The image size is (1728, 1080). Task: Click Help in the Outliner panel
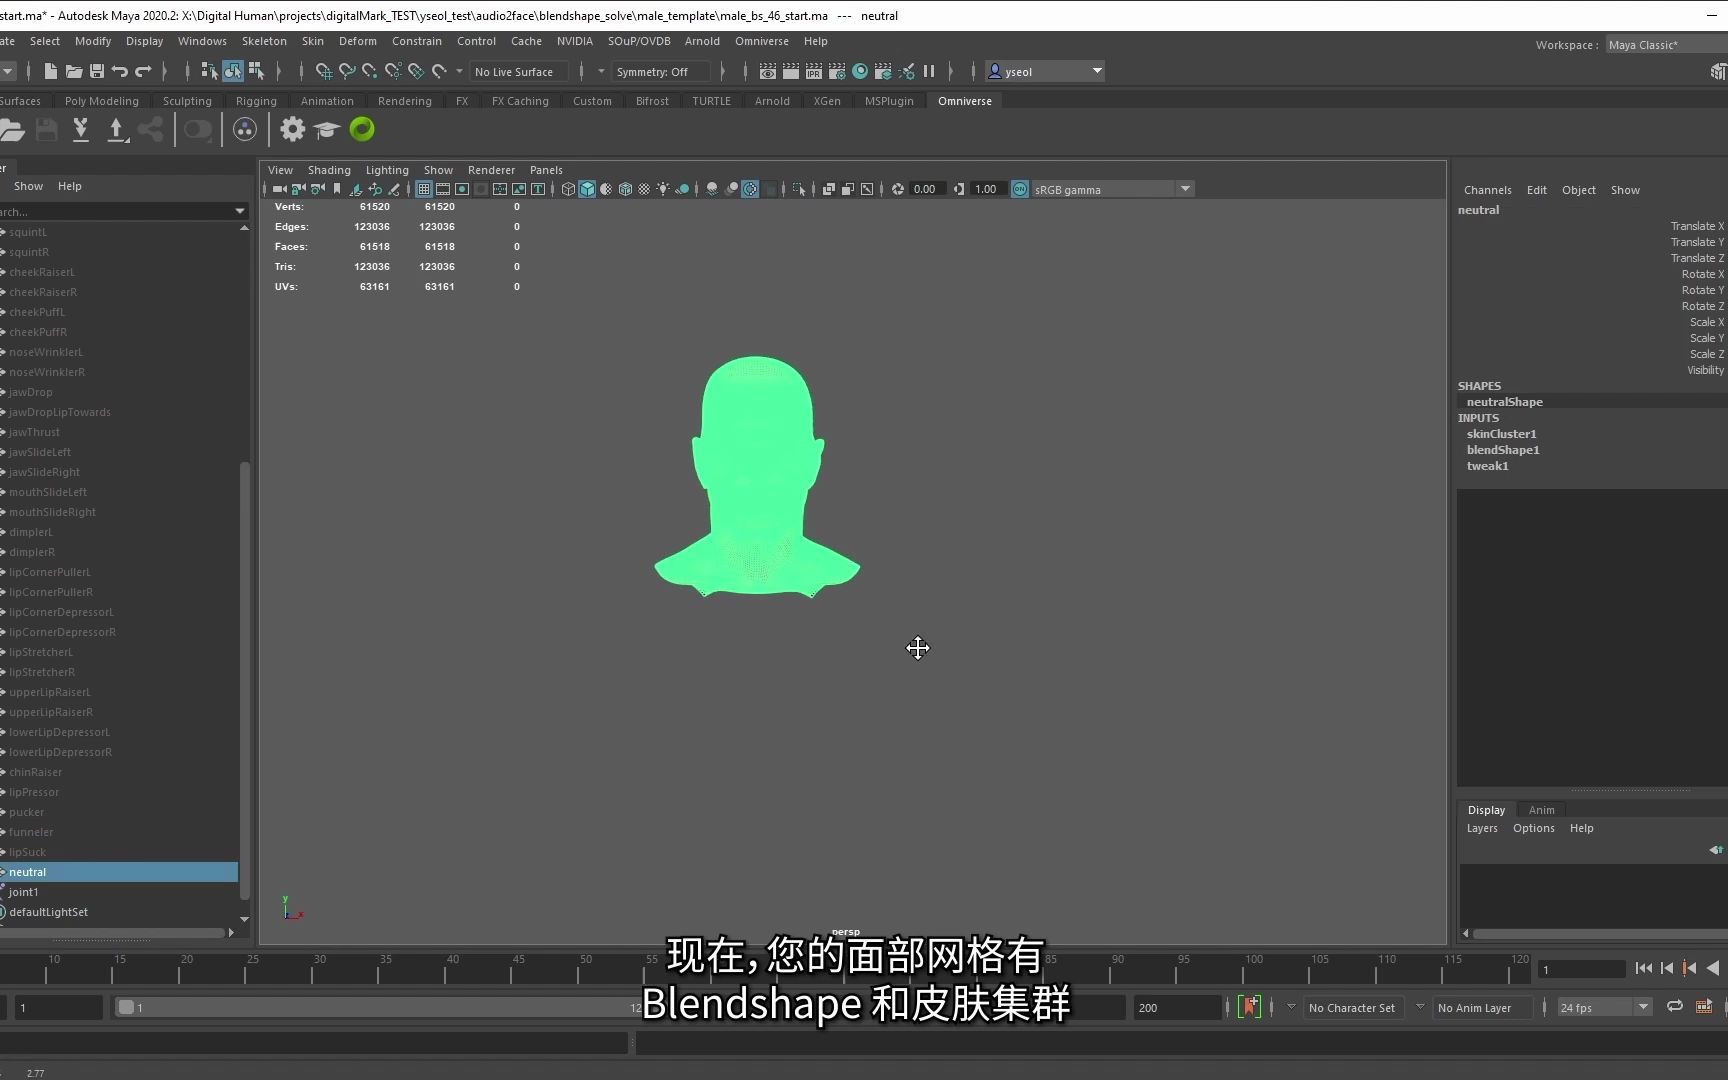coord(69,186)
